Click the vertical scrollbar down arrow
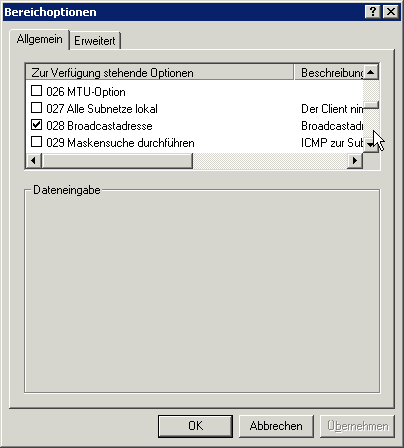This screenshot has width=404, height=448. coord(371,145)
